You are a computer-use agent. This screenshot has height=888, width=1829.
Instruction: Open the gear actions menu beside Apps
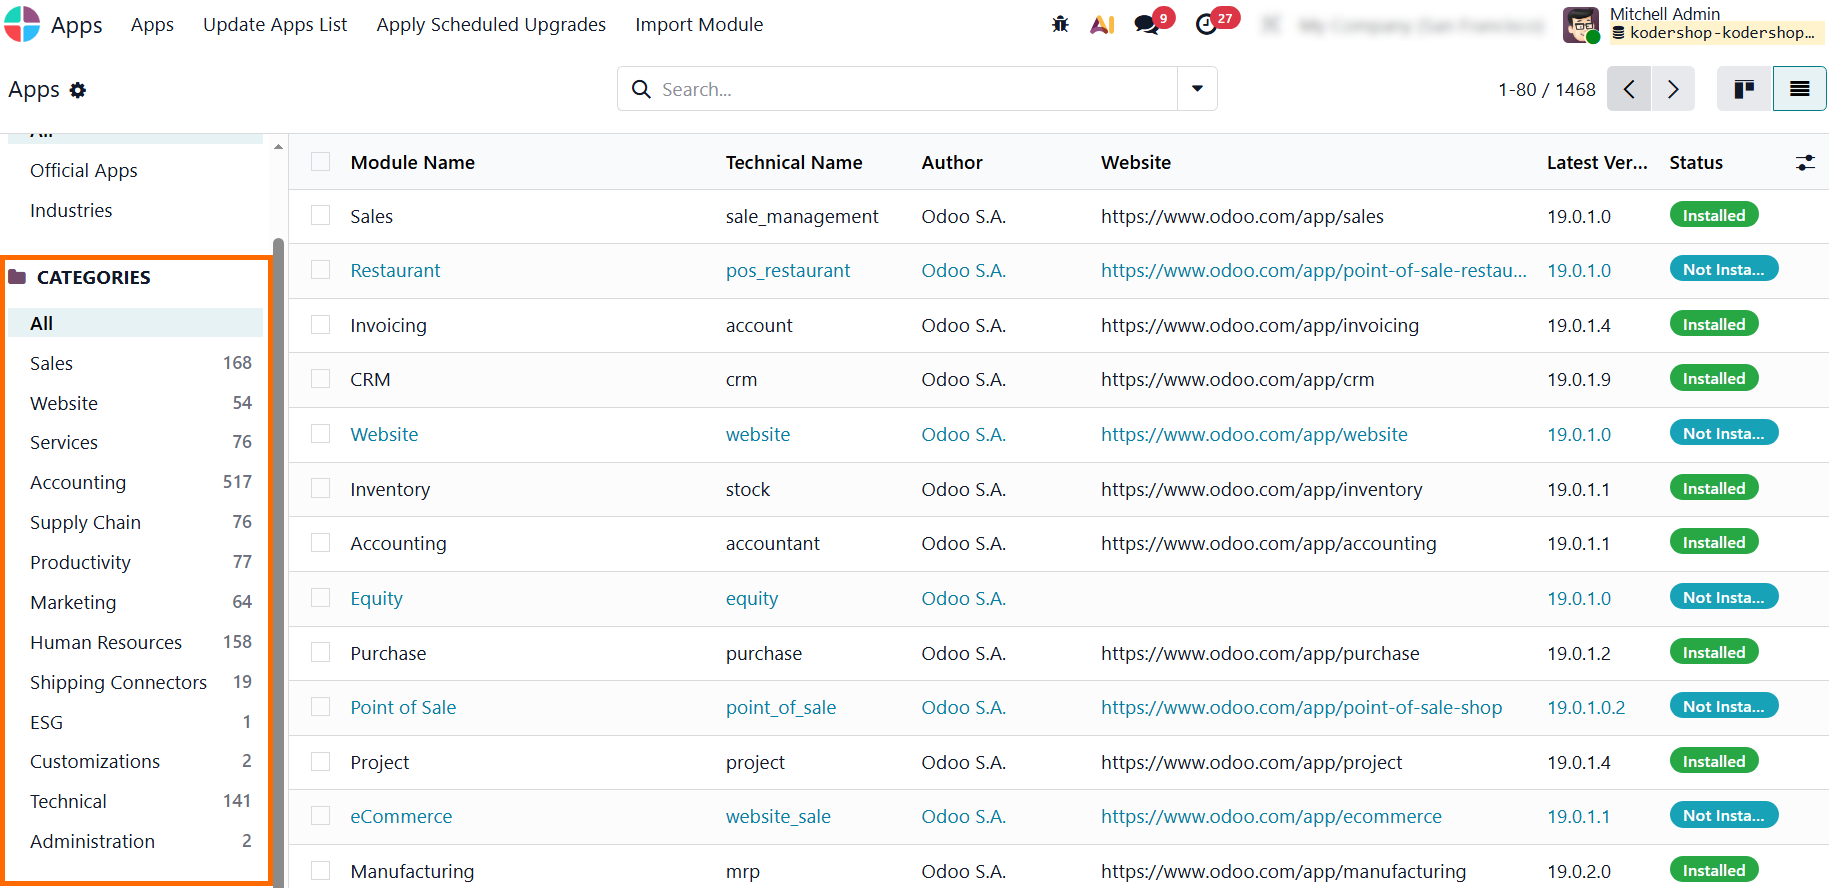pos(78,90)
